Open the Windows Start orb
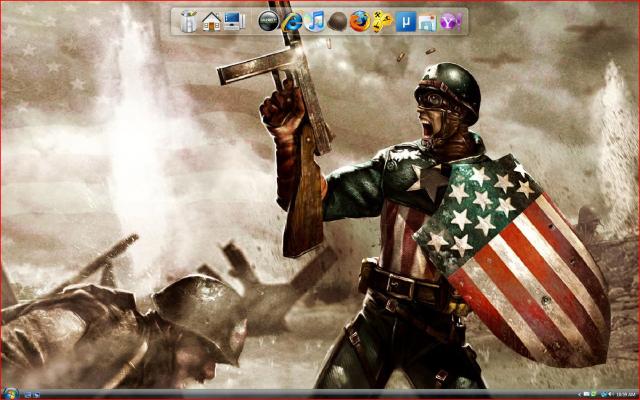 [x=10, y=394]
